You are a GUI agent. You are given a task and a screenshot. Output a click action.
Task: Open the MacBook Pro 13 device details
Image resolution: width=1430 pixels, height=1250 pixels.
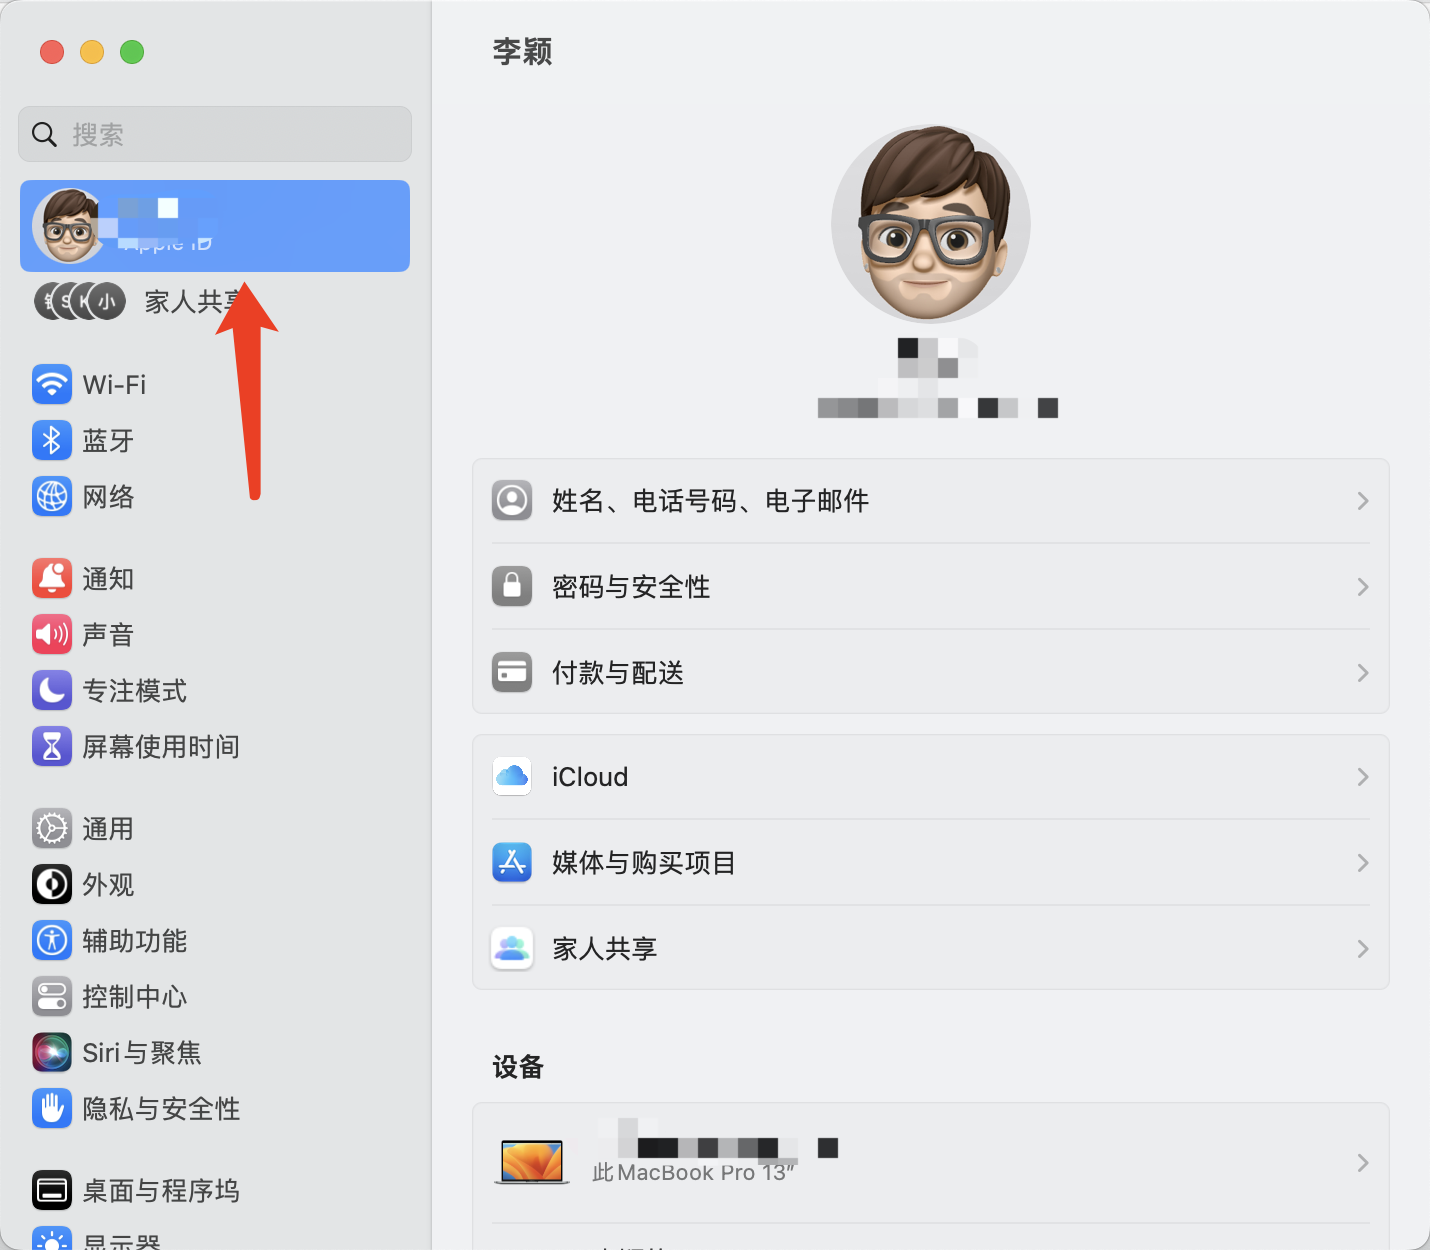click(930, 1162)
